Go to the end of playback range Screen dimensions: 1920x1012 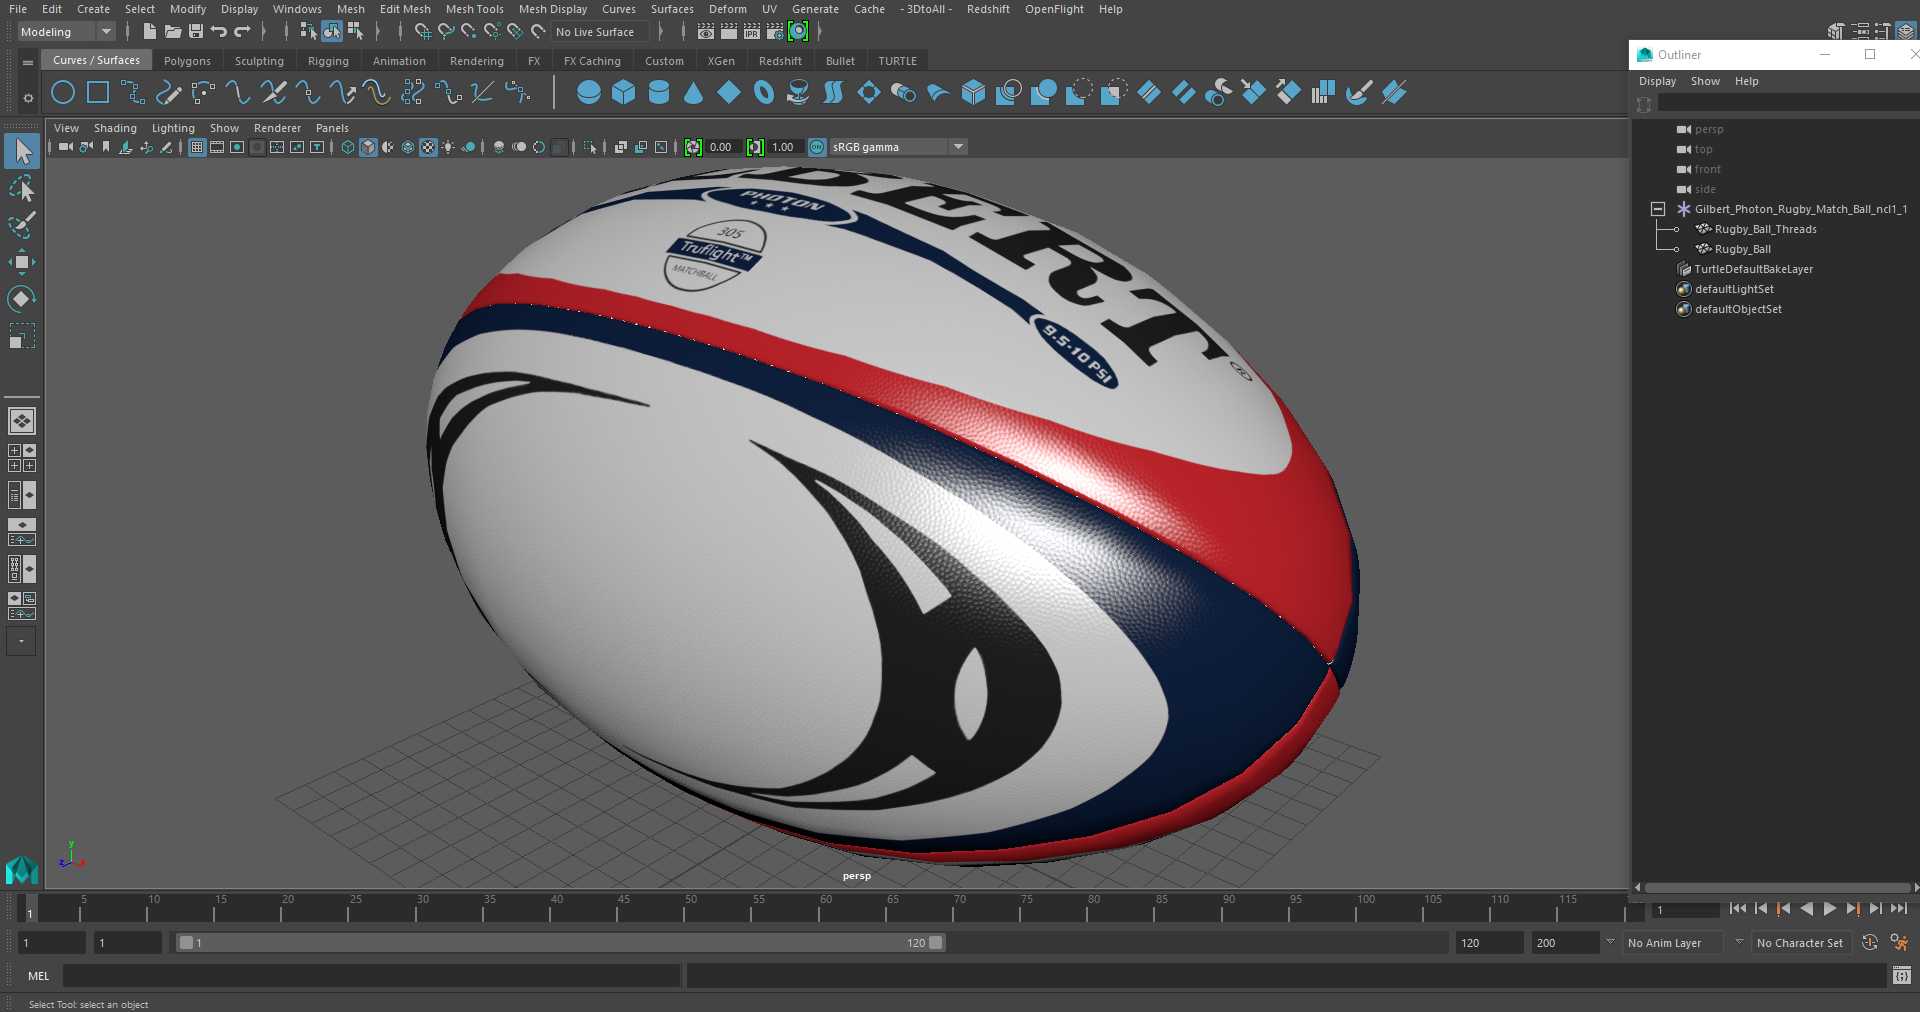click(1898, 909)
